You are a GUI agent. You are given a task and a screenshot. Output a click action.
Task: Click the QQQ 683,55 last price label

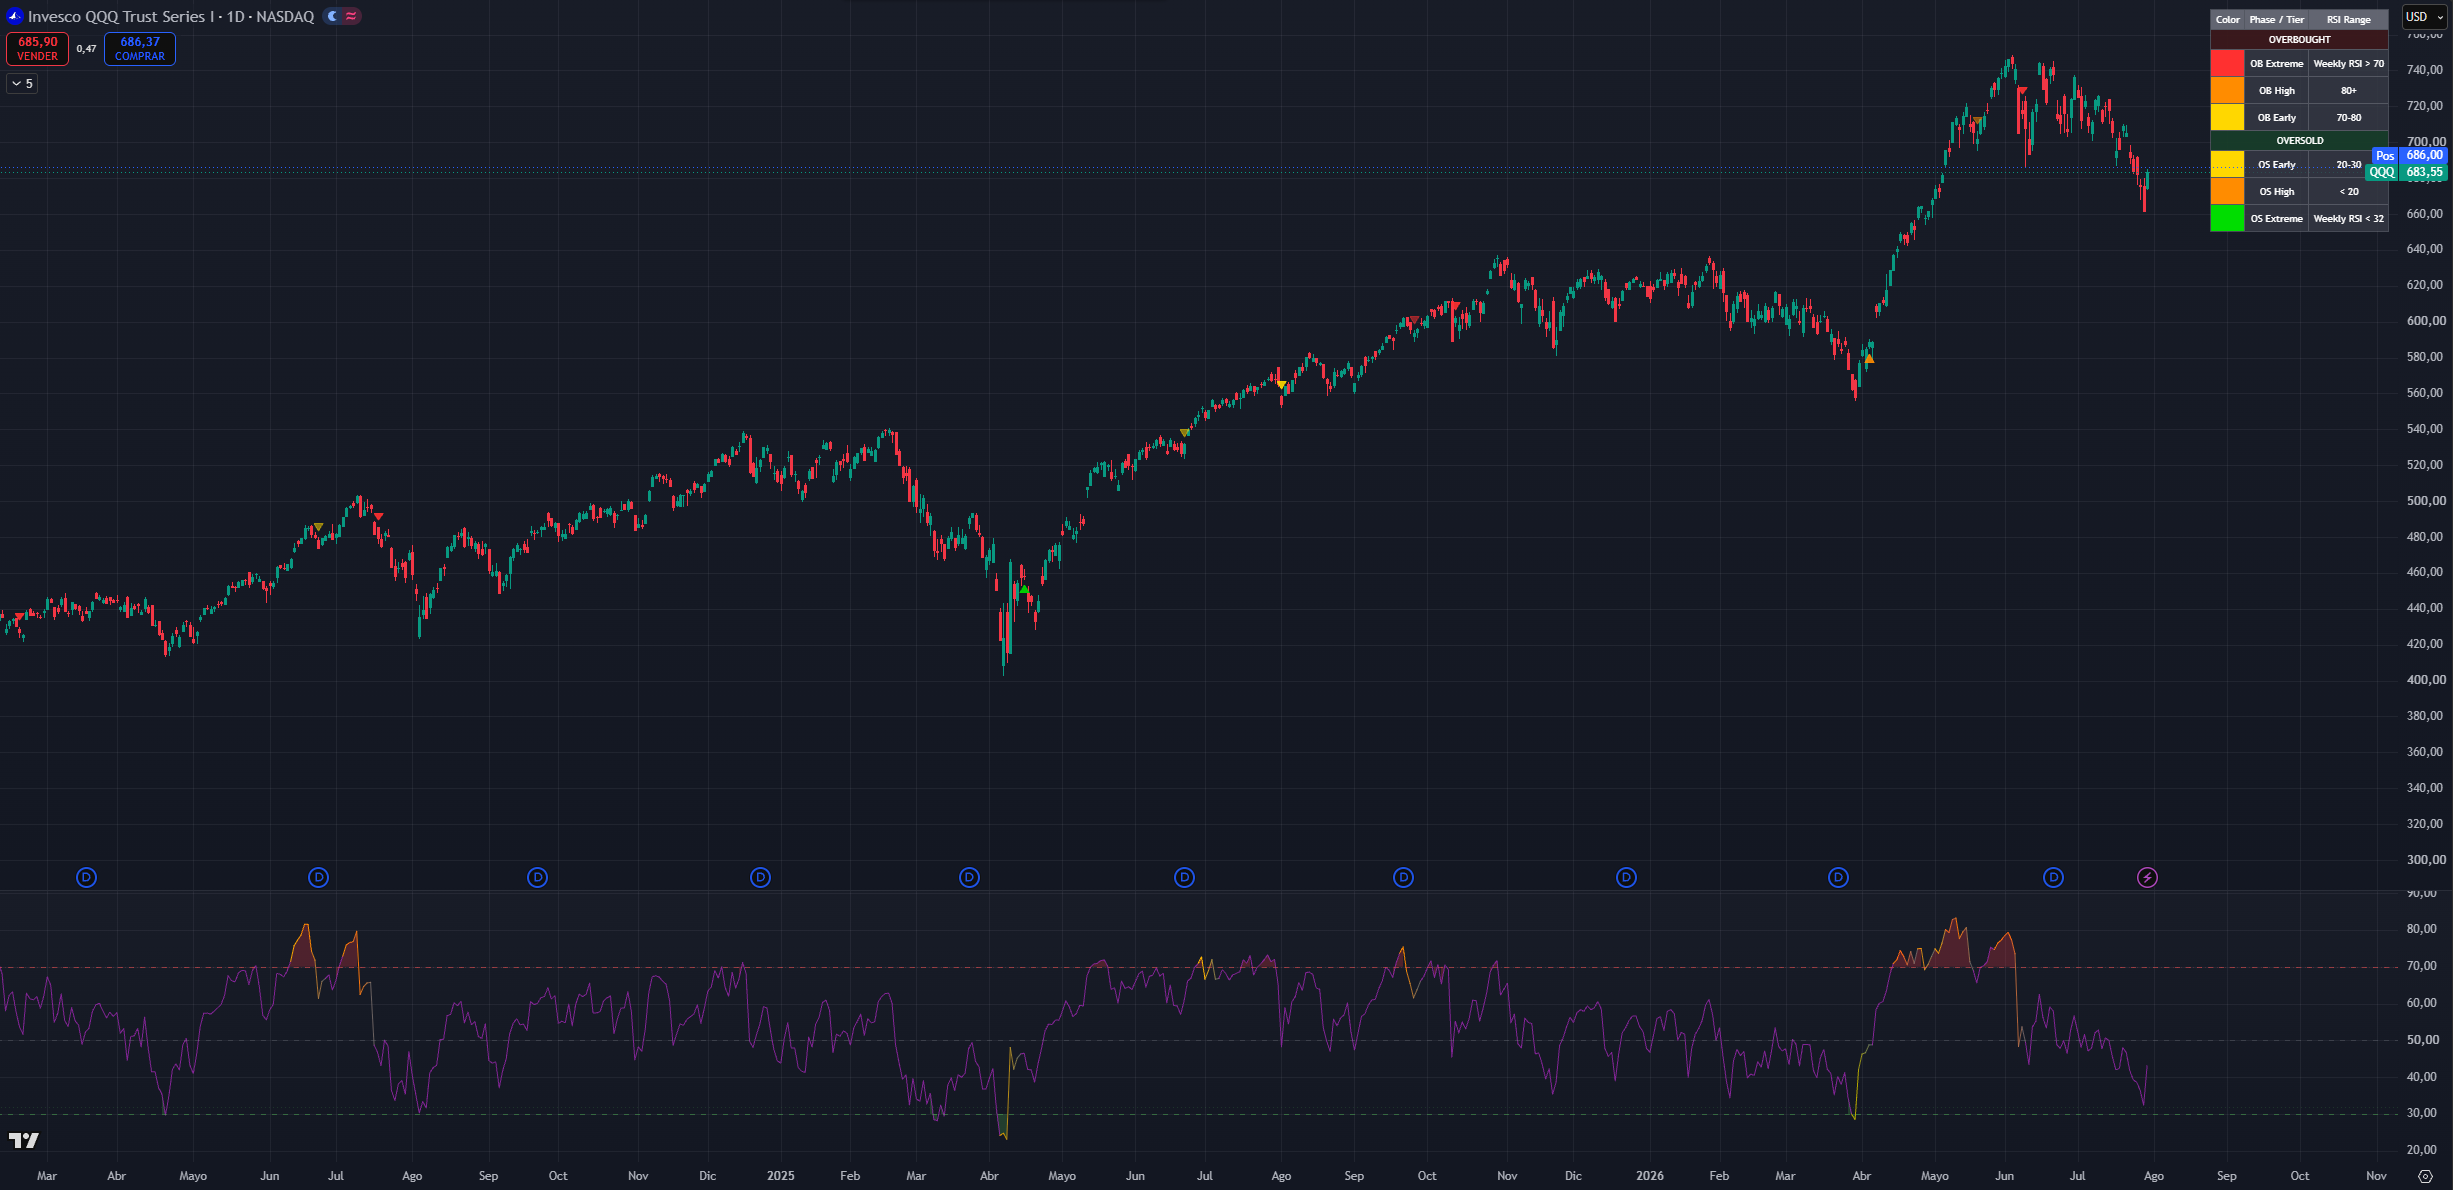[2407, 172]
